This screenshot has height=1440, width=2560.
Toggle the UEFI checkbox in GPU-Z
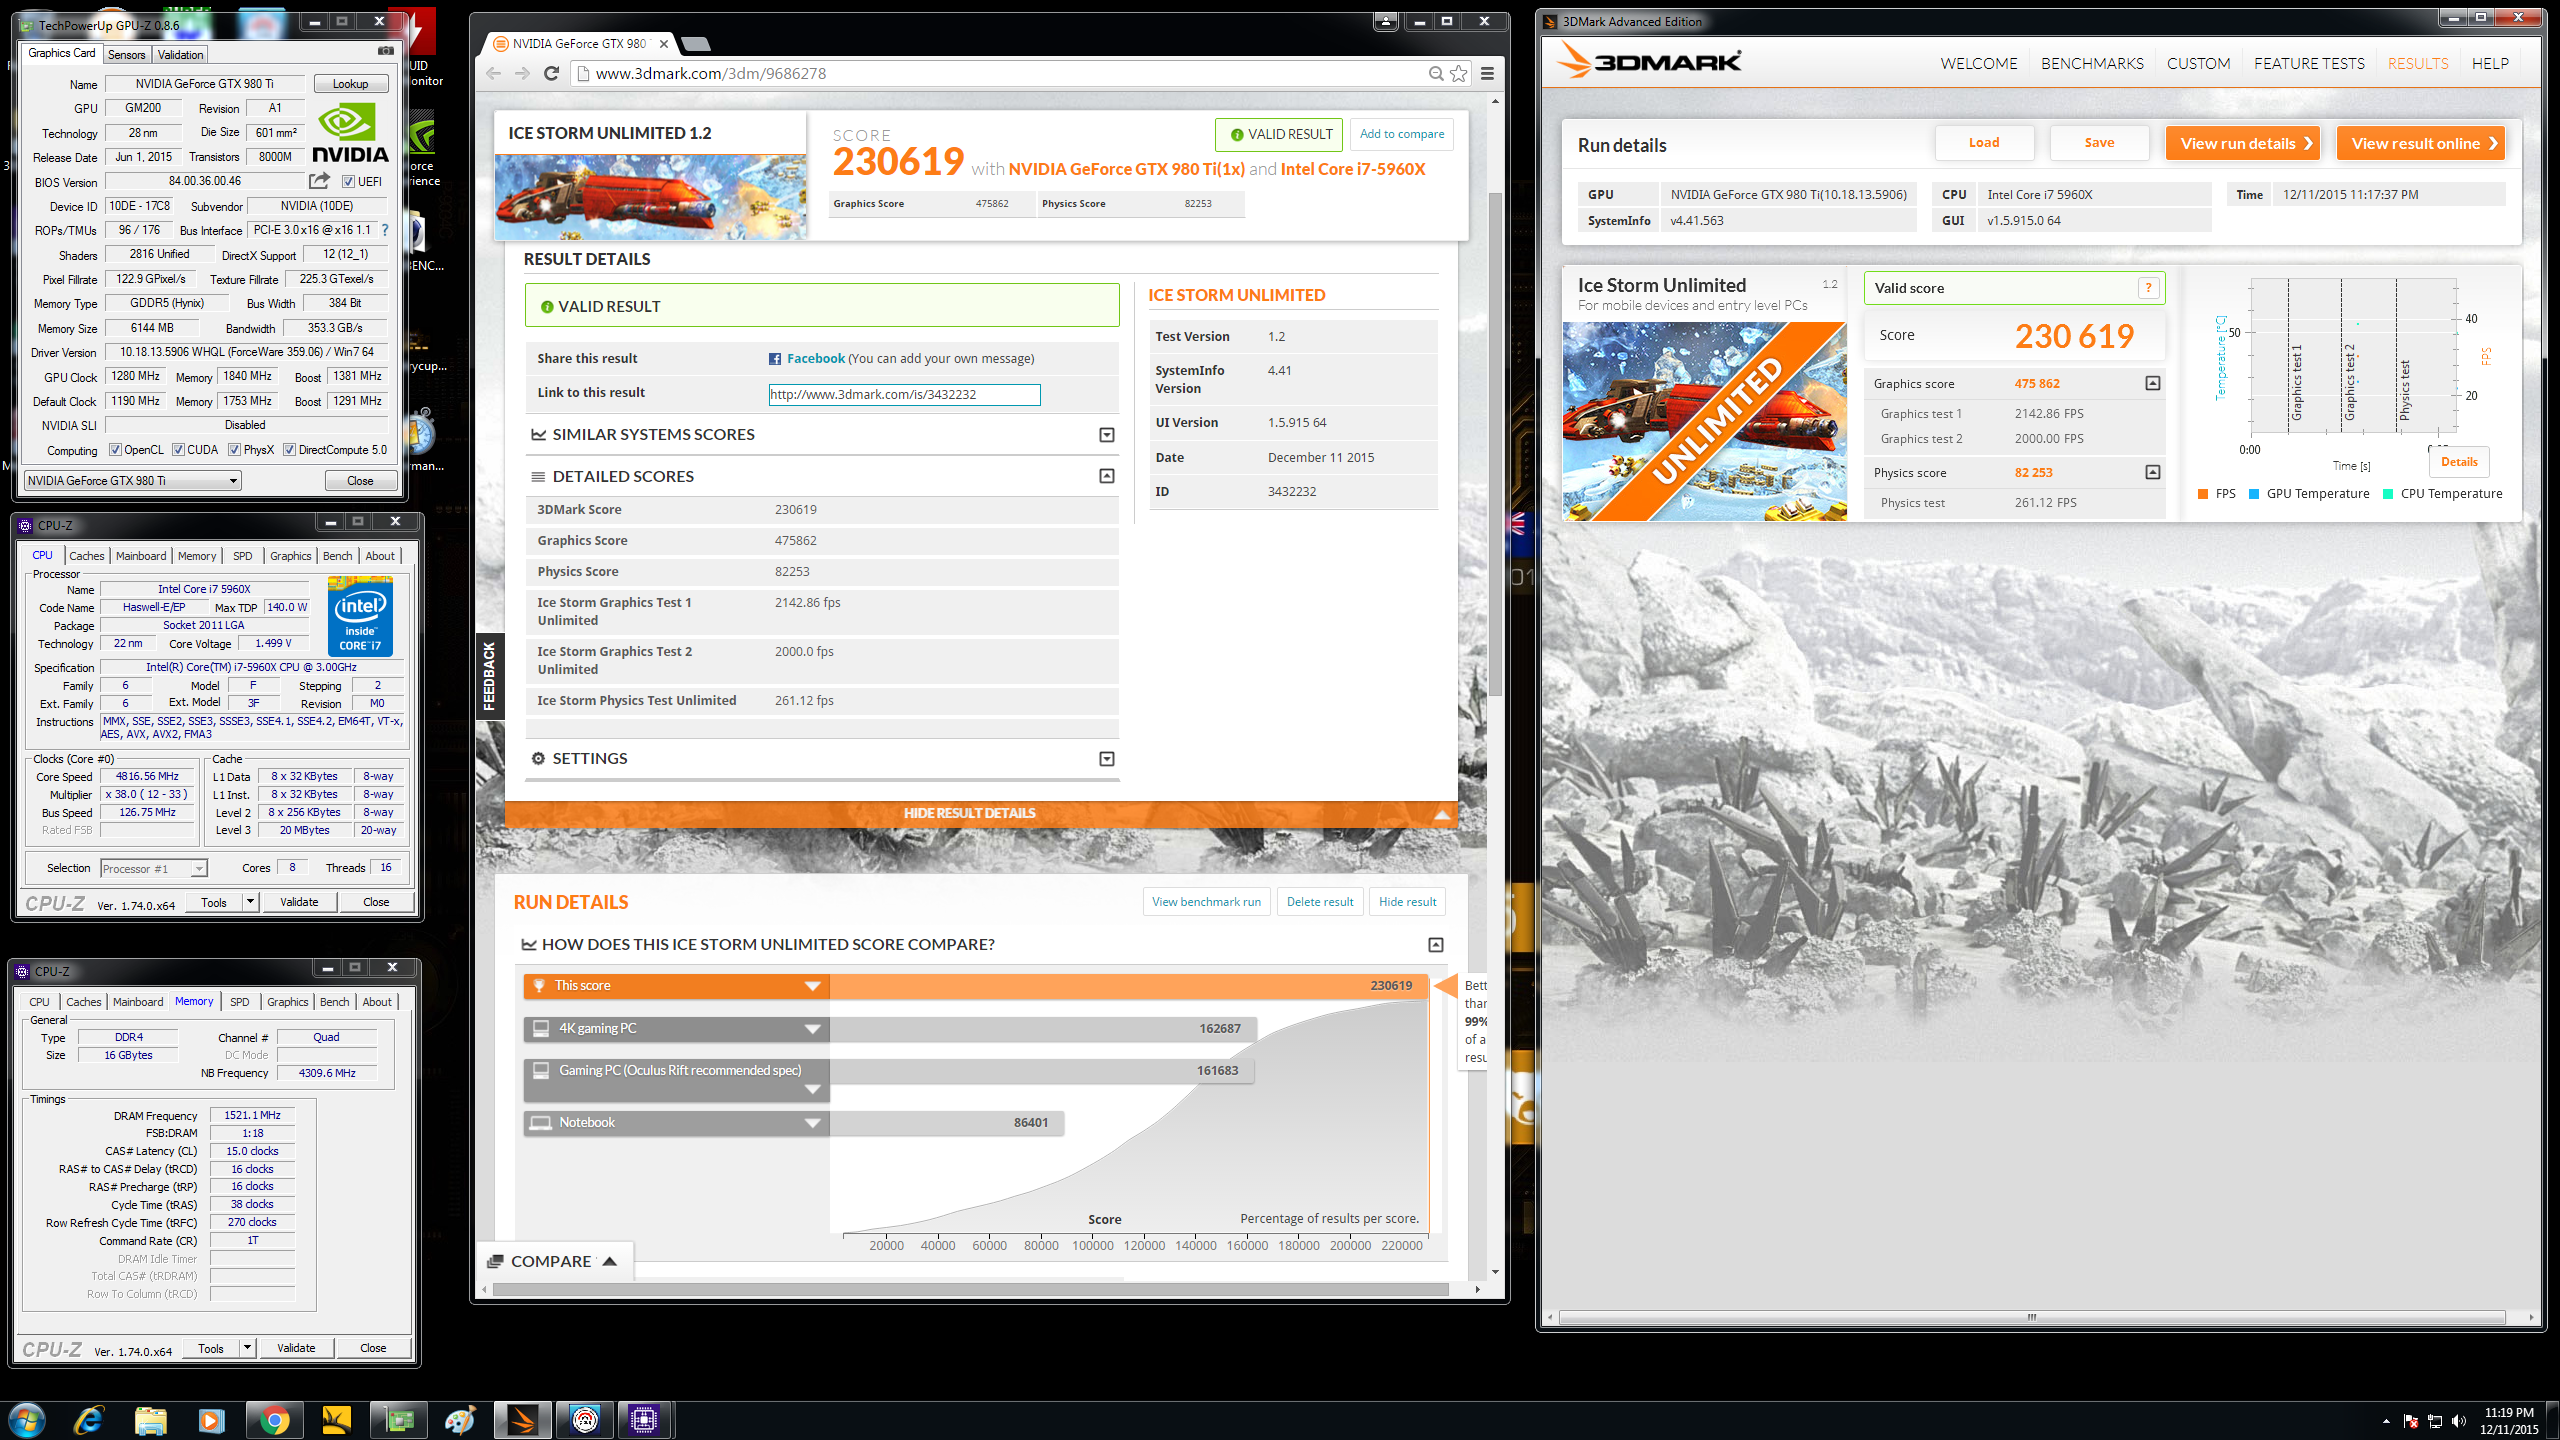[348, 182]
